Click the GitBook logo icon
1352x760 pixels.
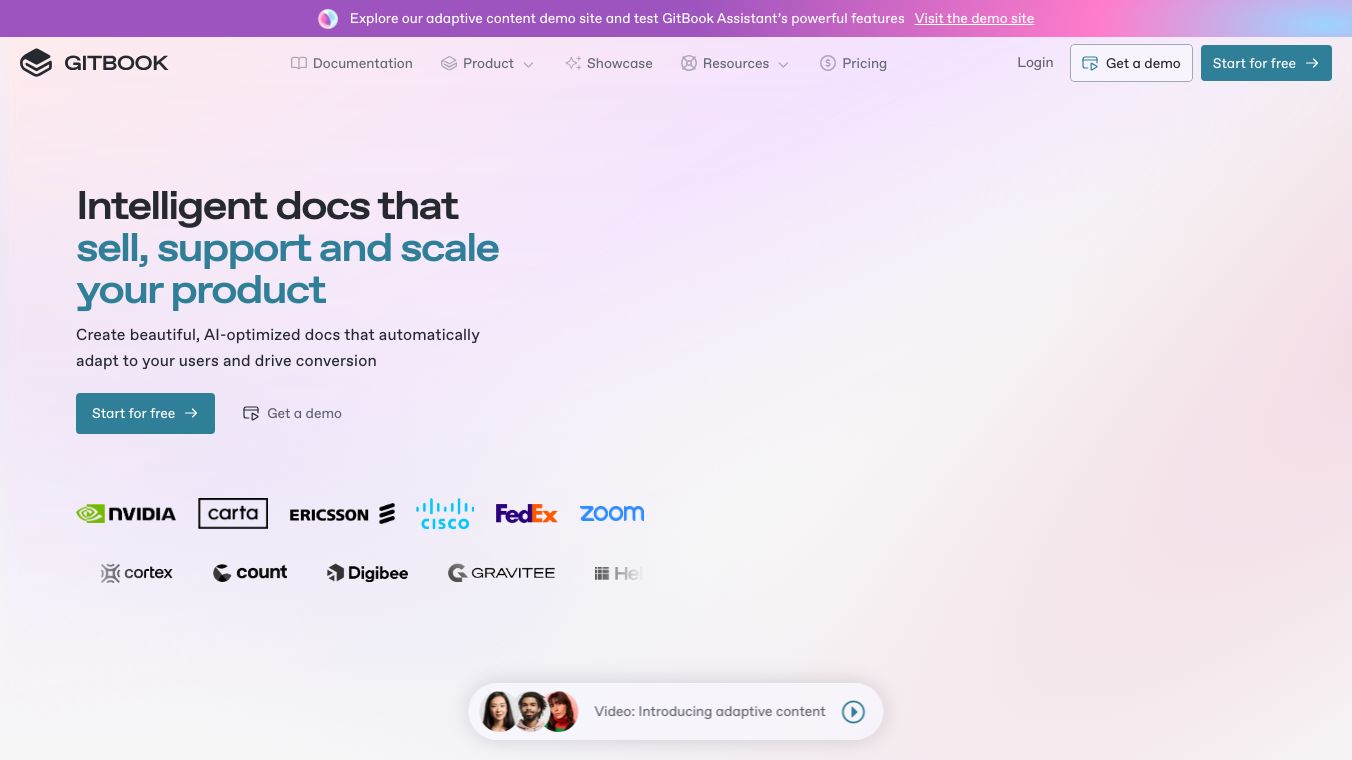point(36,63)
